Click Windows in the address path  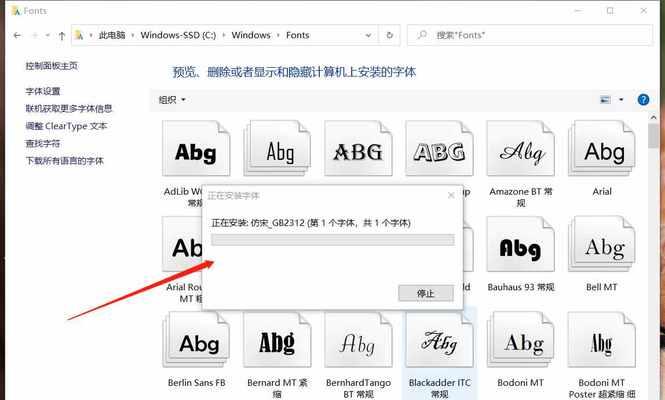[x=251, y=35]
